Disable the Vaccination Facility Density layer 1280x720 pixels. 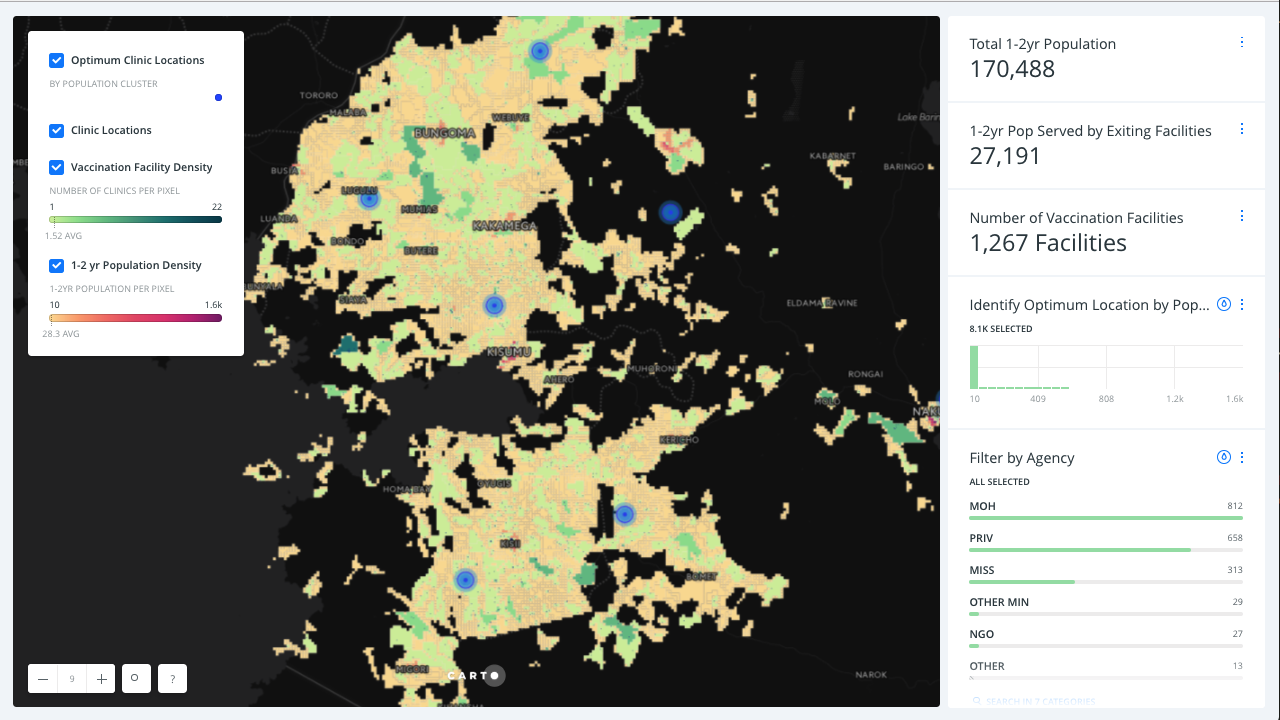(x=57, y=168)
